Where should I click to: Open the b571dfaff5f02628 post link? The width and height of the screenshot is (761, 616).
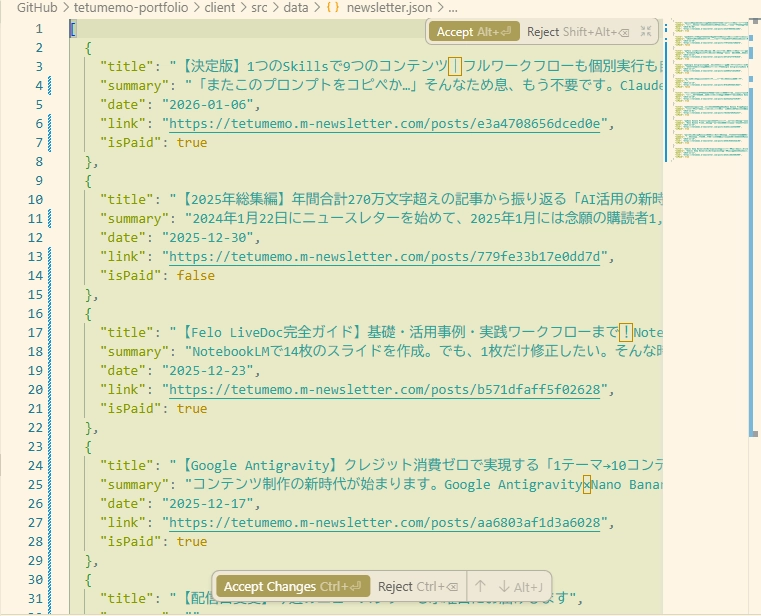click(384, 389)
